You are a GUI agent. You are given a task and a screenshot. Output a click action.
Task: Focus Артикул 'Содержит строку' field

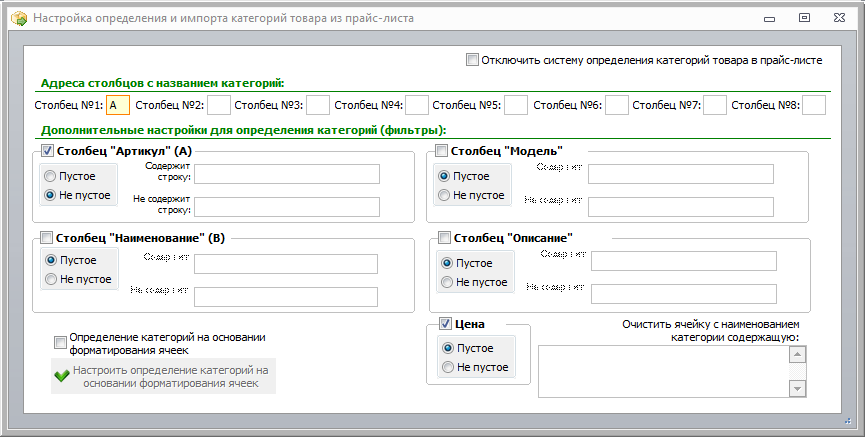287,174
